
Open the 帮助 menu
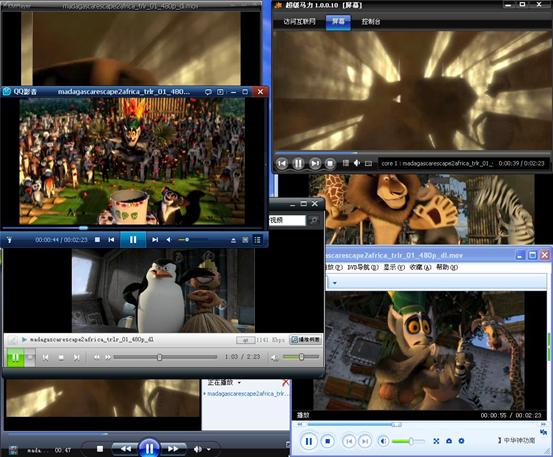click(447, 267)
